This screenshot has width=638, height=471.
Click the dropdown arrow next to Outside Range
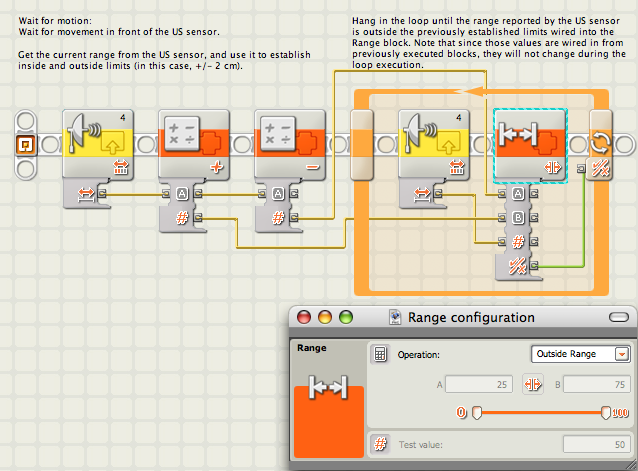[x=622, y=354]
